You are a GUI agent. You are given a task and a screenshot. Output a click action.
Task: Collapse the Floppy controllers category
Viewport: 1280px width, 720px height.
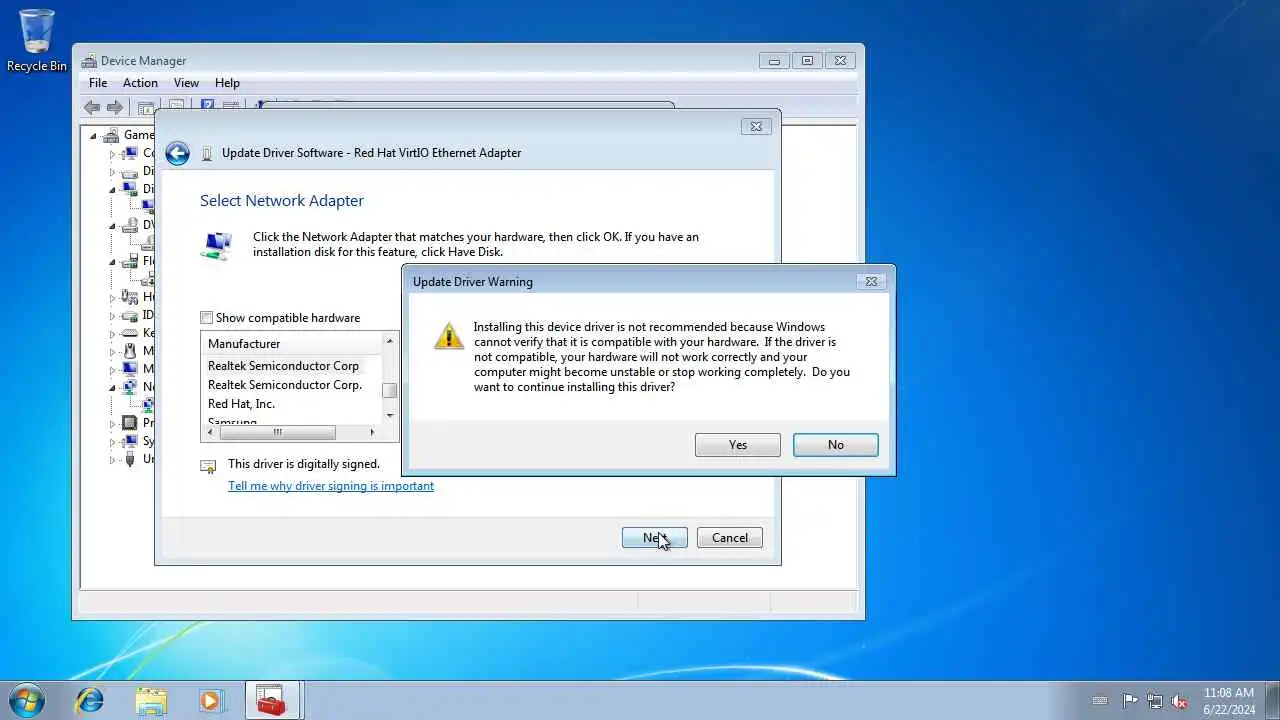tap(113, 261)
